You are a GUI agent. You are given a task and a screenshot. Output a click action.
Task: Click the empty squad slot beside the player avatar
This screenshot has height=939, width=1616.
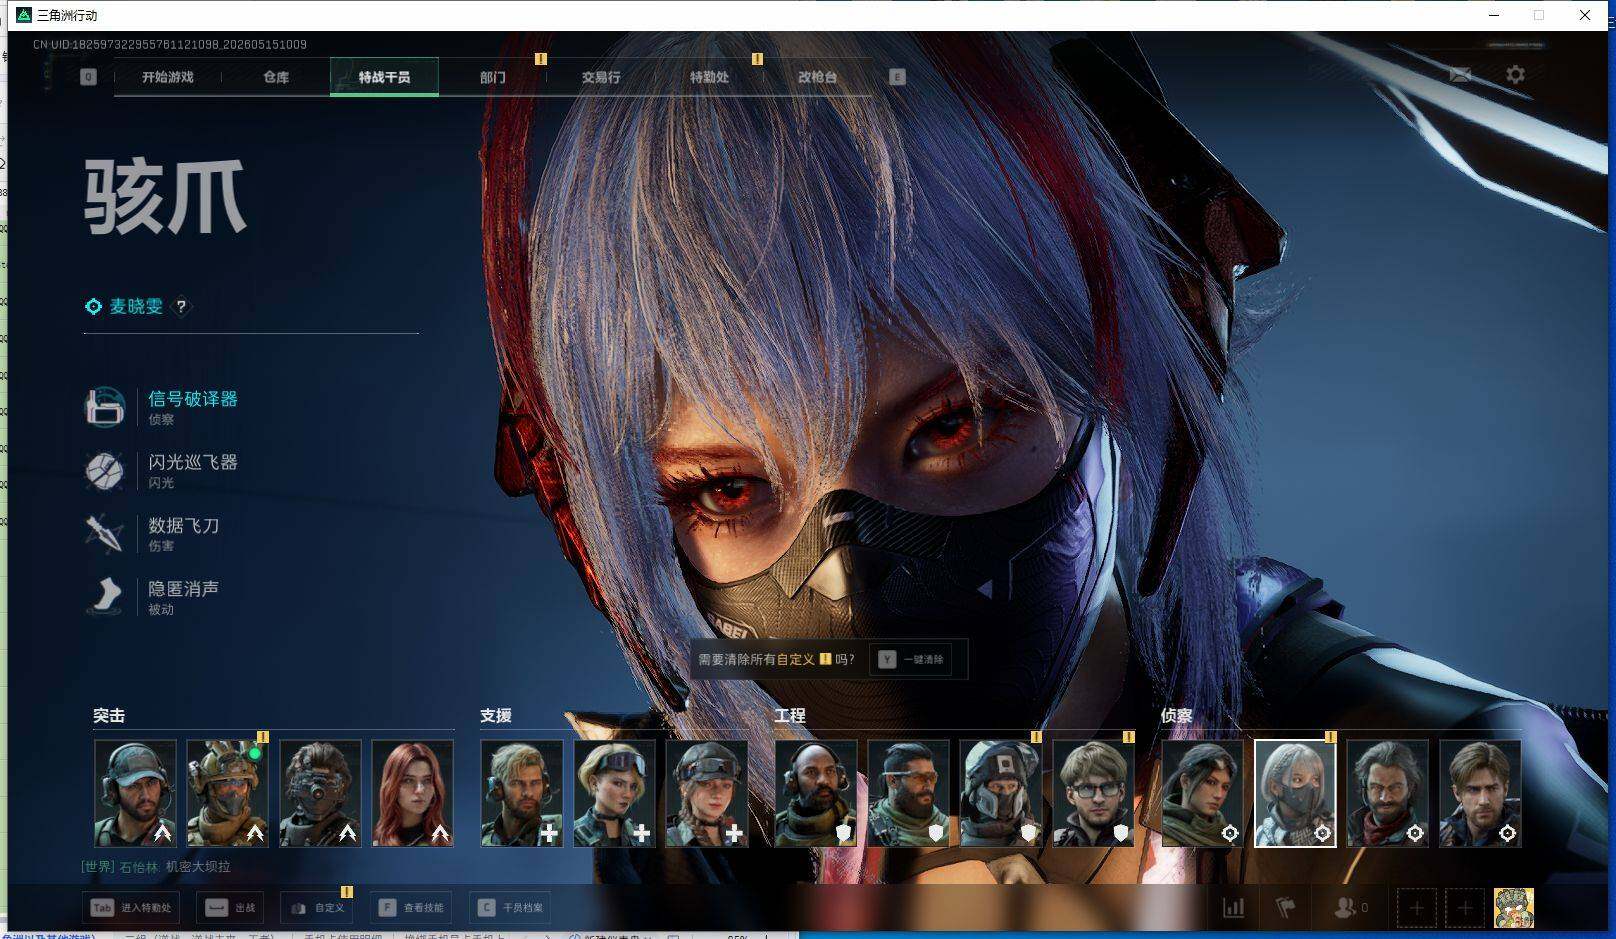point(1465,908)
